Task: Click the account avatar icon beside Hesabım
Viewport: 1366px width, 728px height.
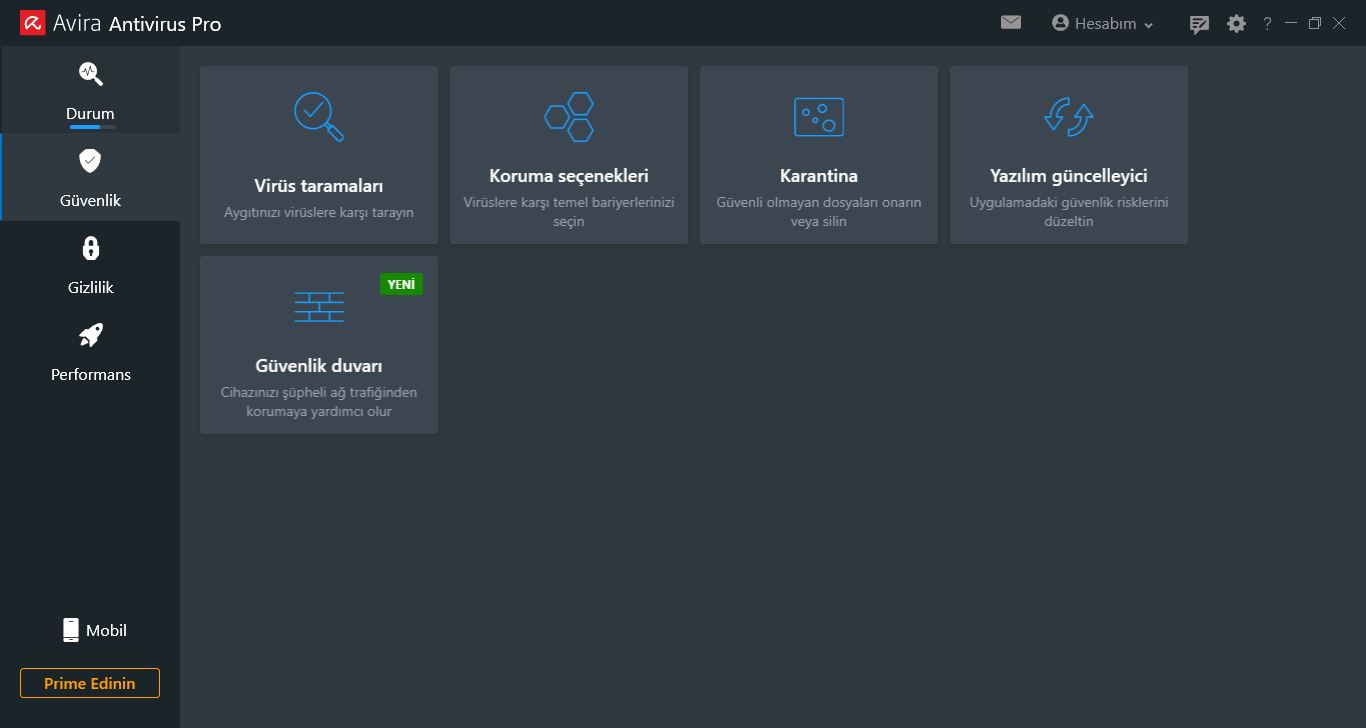Action: tap(1061, 22)
